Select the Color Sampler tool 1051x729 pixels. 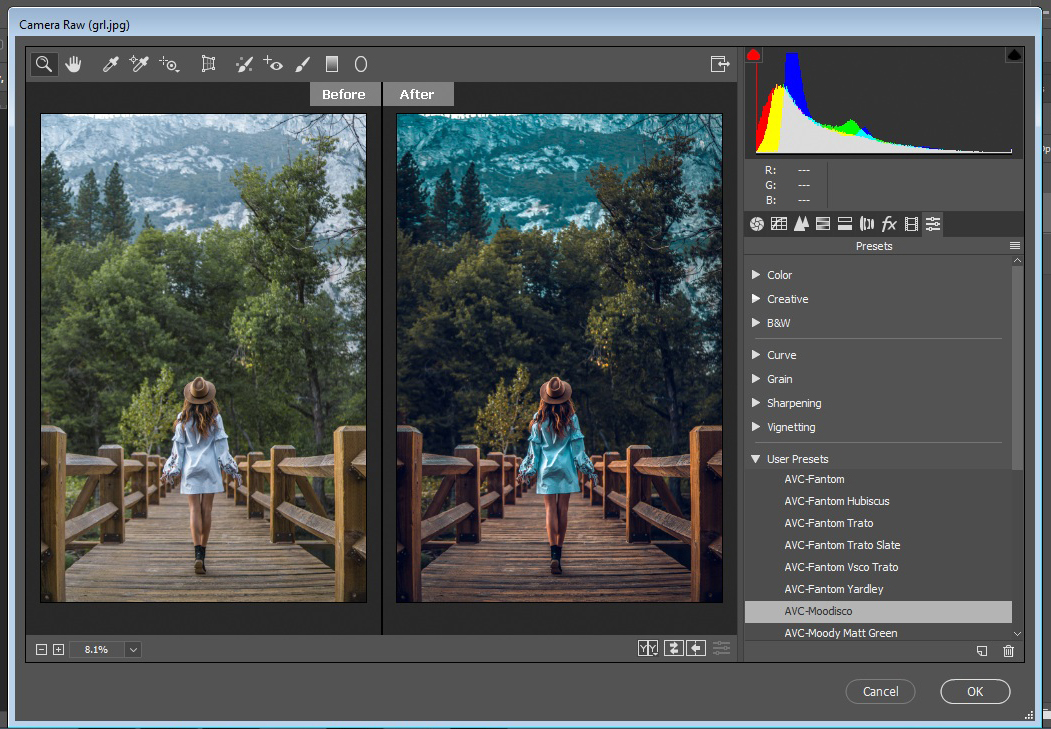[139, 64]
